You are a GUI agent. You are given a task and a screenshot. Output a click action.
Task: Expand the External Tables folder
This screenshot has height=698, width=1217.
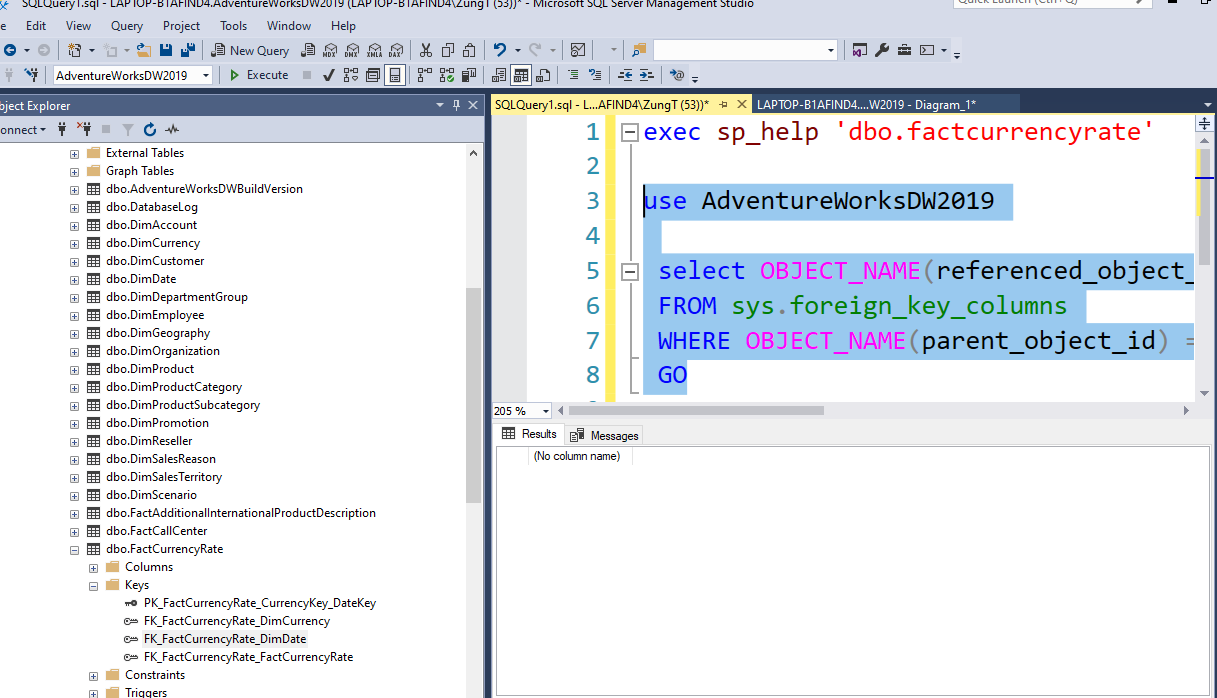tap(74, 153)
